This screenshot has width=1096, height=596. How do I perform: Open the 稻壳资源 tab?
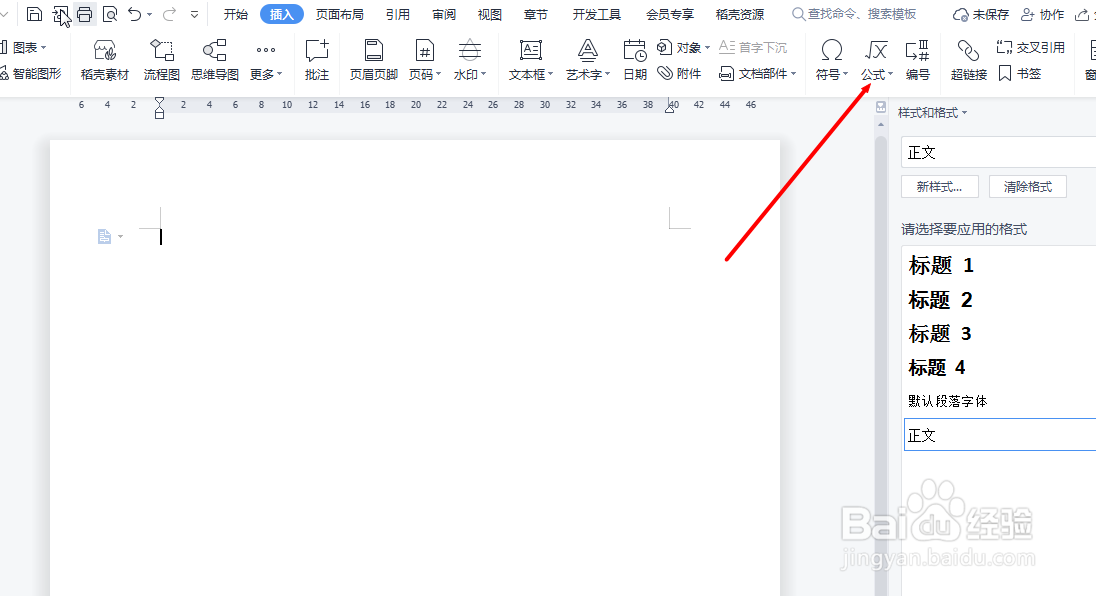[740, 14]
